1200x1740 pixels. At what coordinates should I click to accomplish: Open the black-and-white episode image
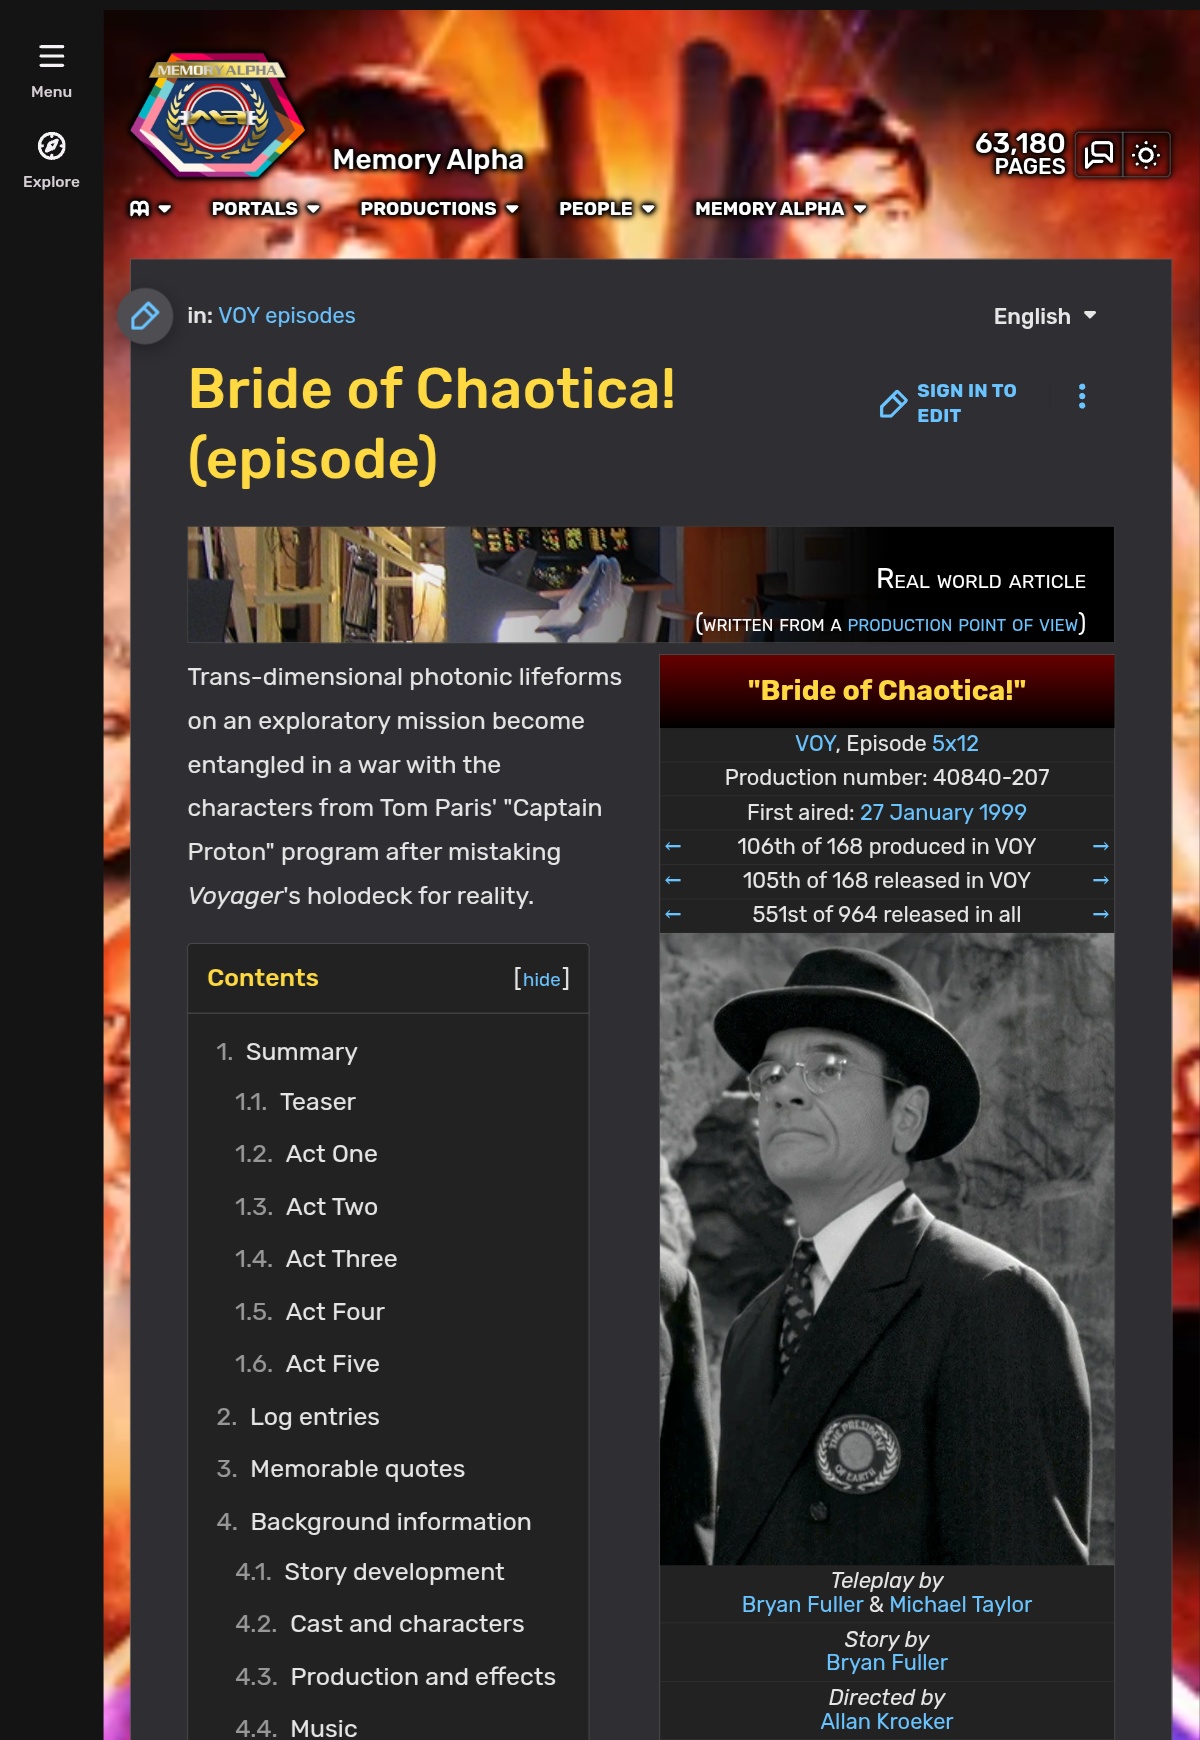[x=887, y=1249]
